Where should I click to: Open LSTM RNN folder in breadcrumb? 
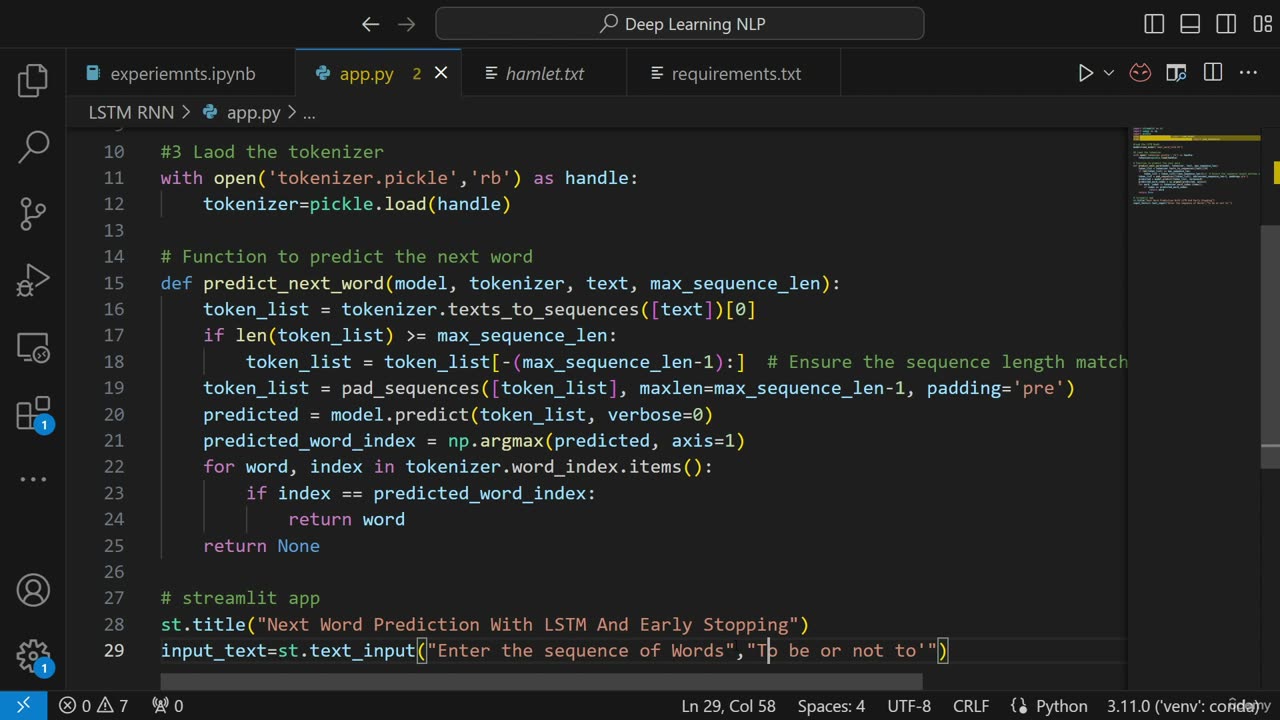131,112
